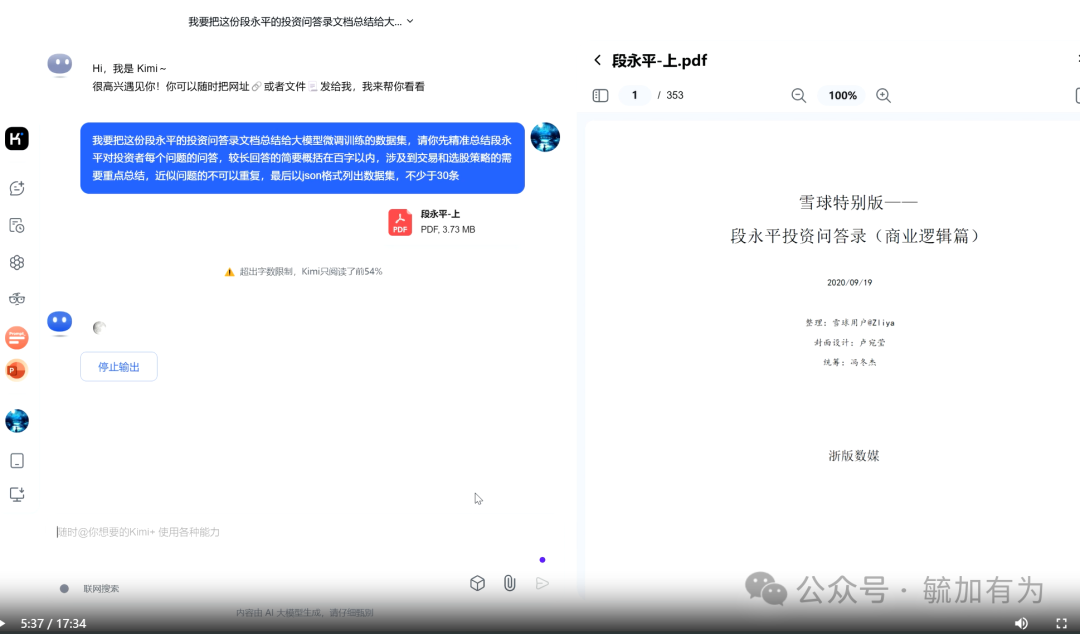This screenshot has height=634, width=1080.
Task: Stop output with the 停止输出 button
Action: pyautogui.click(x=118, y=367)
